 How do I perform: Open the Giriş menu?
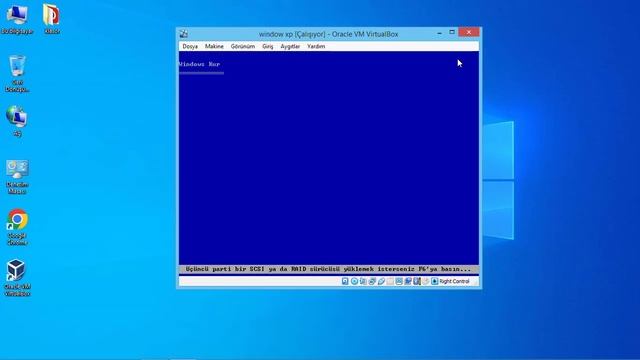[268, 47]
